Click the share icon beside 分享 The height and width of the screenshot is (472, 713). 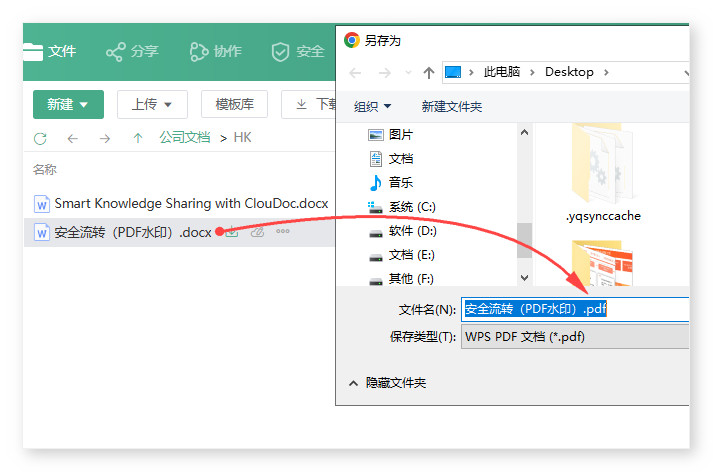tap(115, 52)
